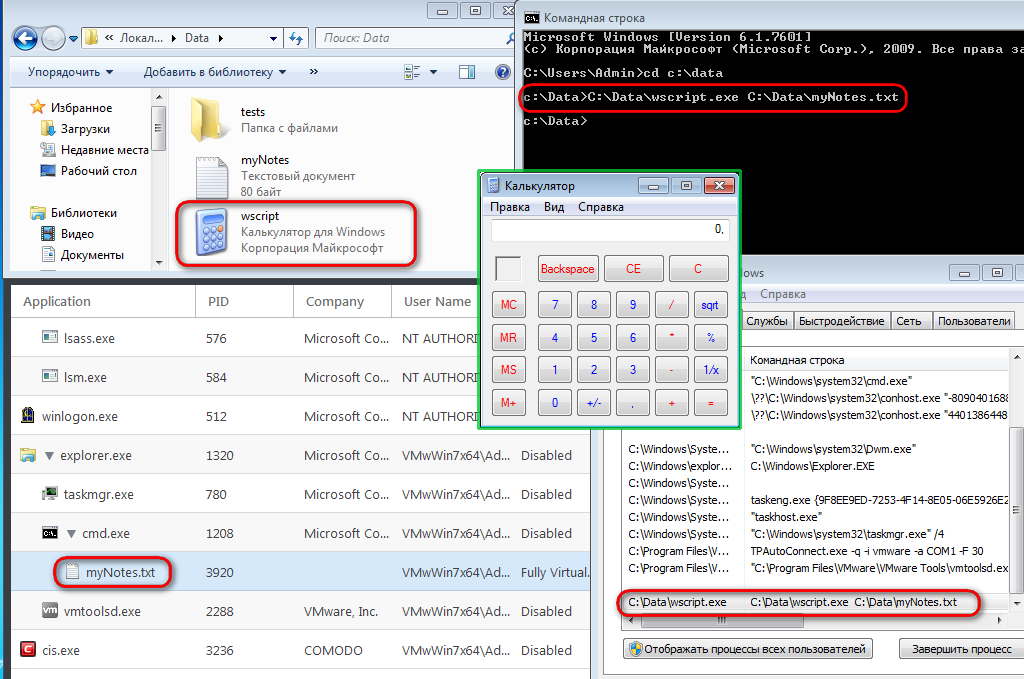This screenshot has width=1024, height=679.
Task: Click digit 7 on the calculator
Action: pyautogui.click(x=555, y=305)
